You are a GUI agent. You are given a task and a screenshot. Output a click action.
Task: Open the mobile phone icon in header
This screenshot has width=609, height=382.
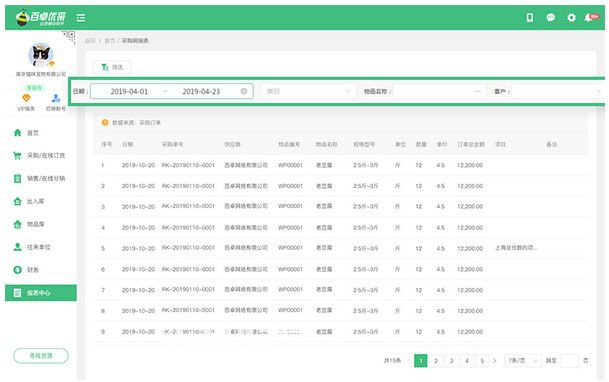(x=529, y=17)
